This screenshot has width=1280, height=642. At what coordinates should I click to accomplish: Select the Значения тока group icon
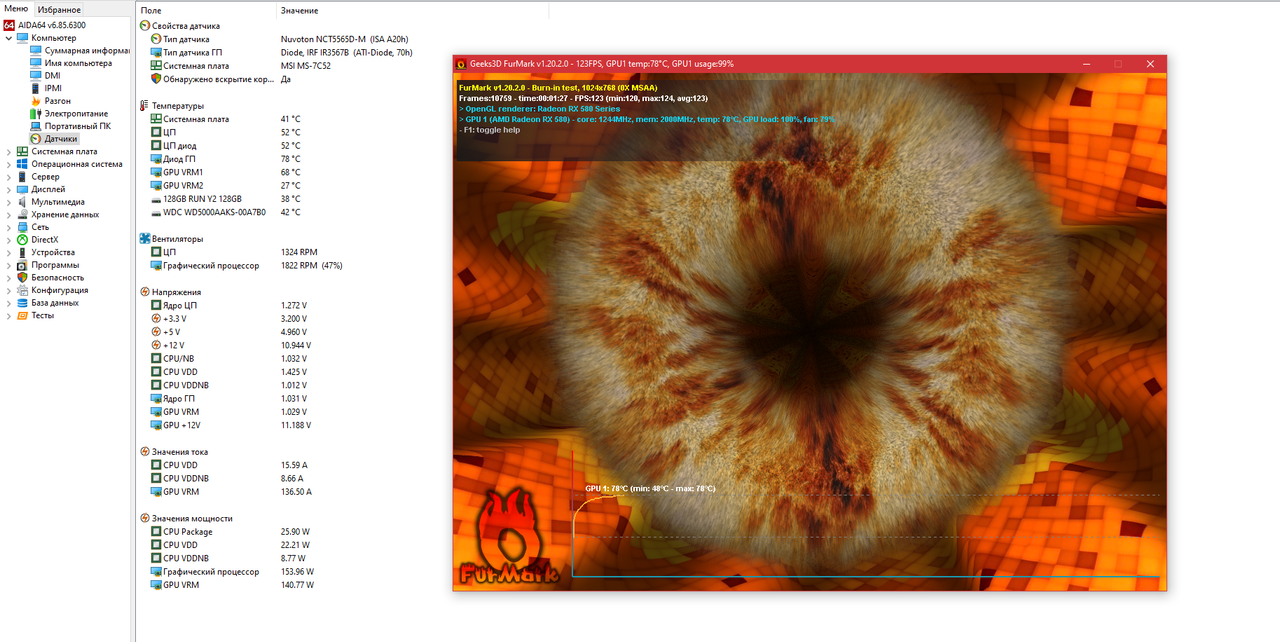[x=145, y=452]
